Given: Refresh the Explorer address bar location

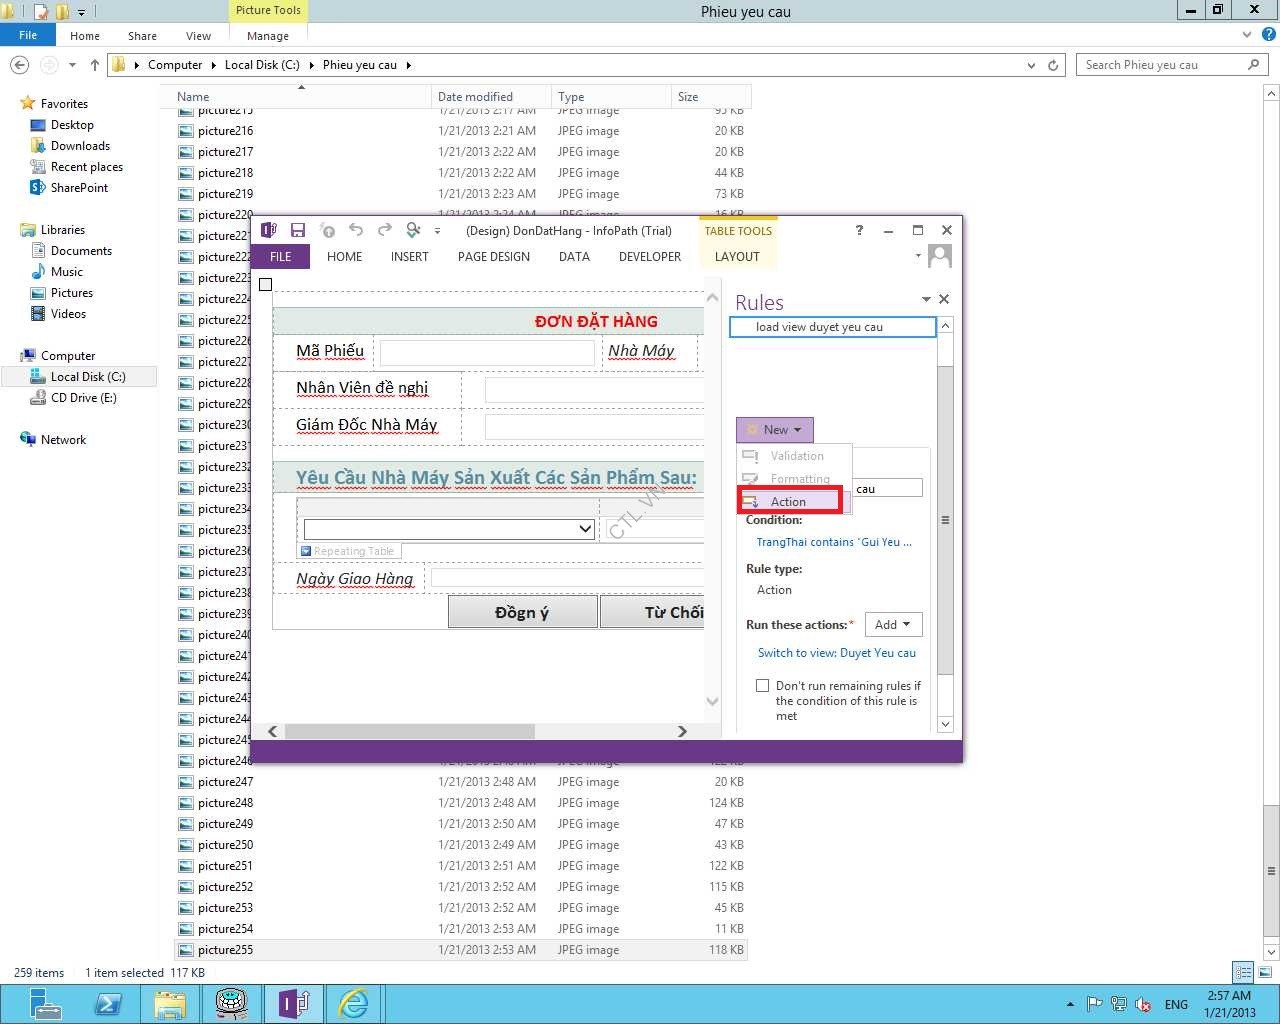Looking at the screenshot, I should 1053,65.
